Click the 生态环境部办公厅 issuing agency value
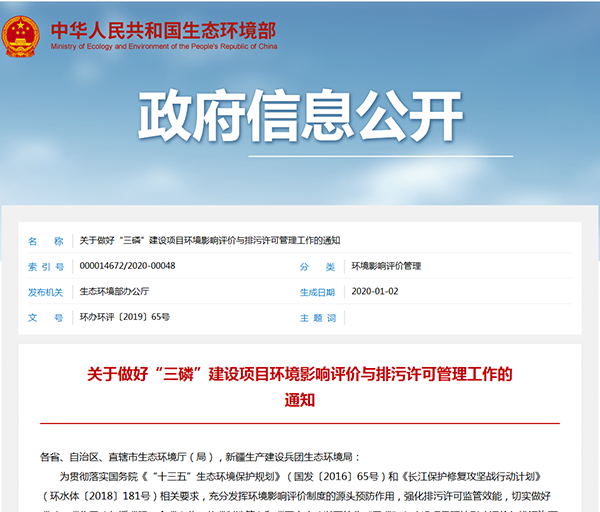The width and height of the screenshot is (600, 512). (x=114, y=292)
